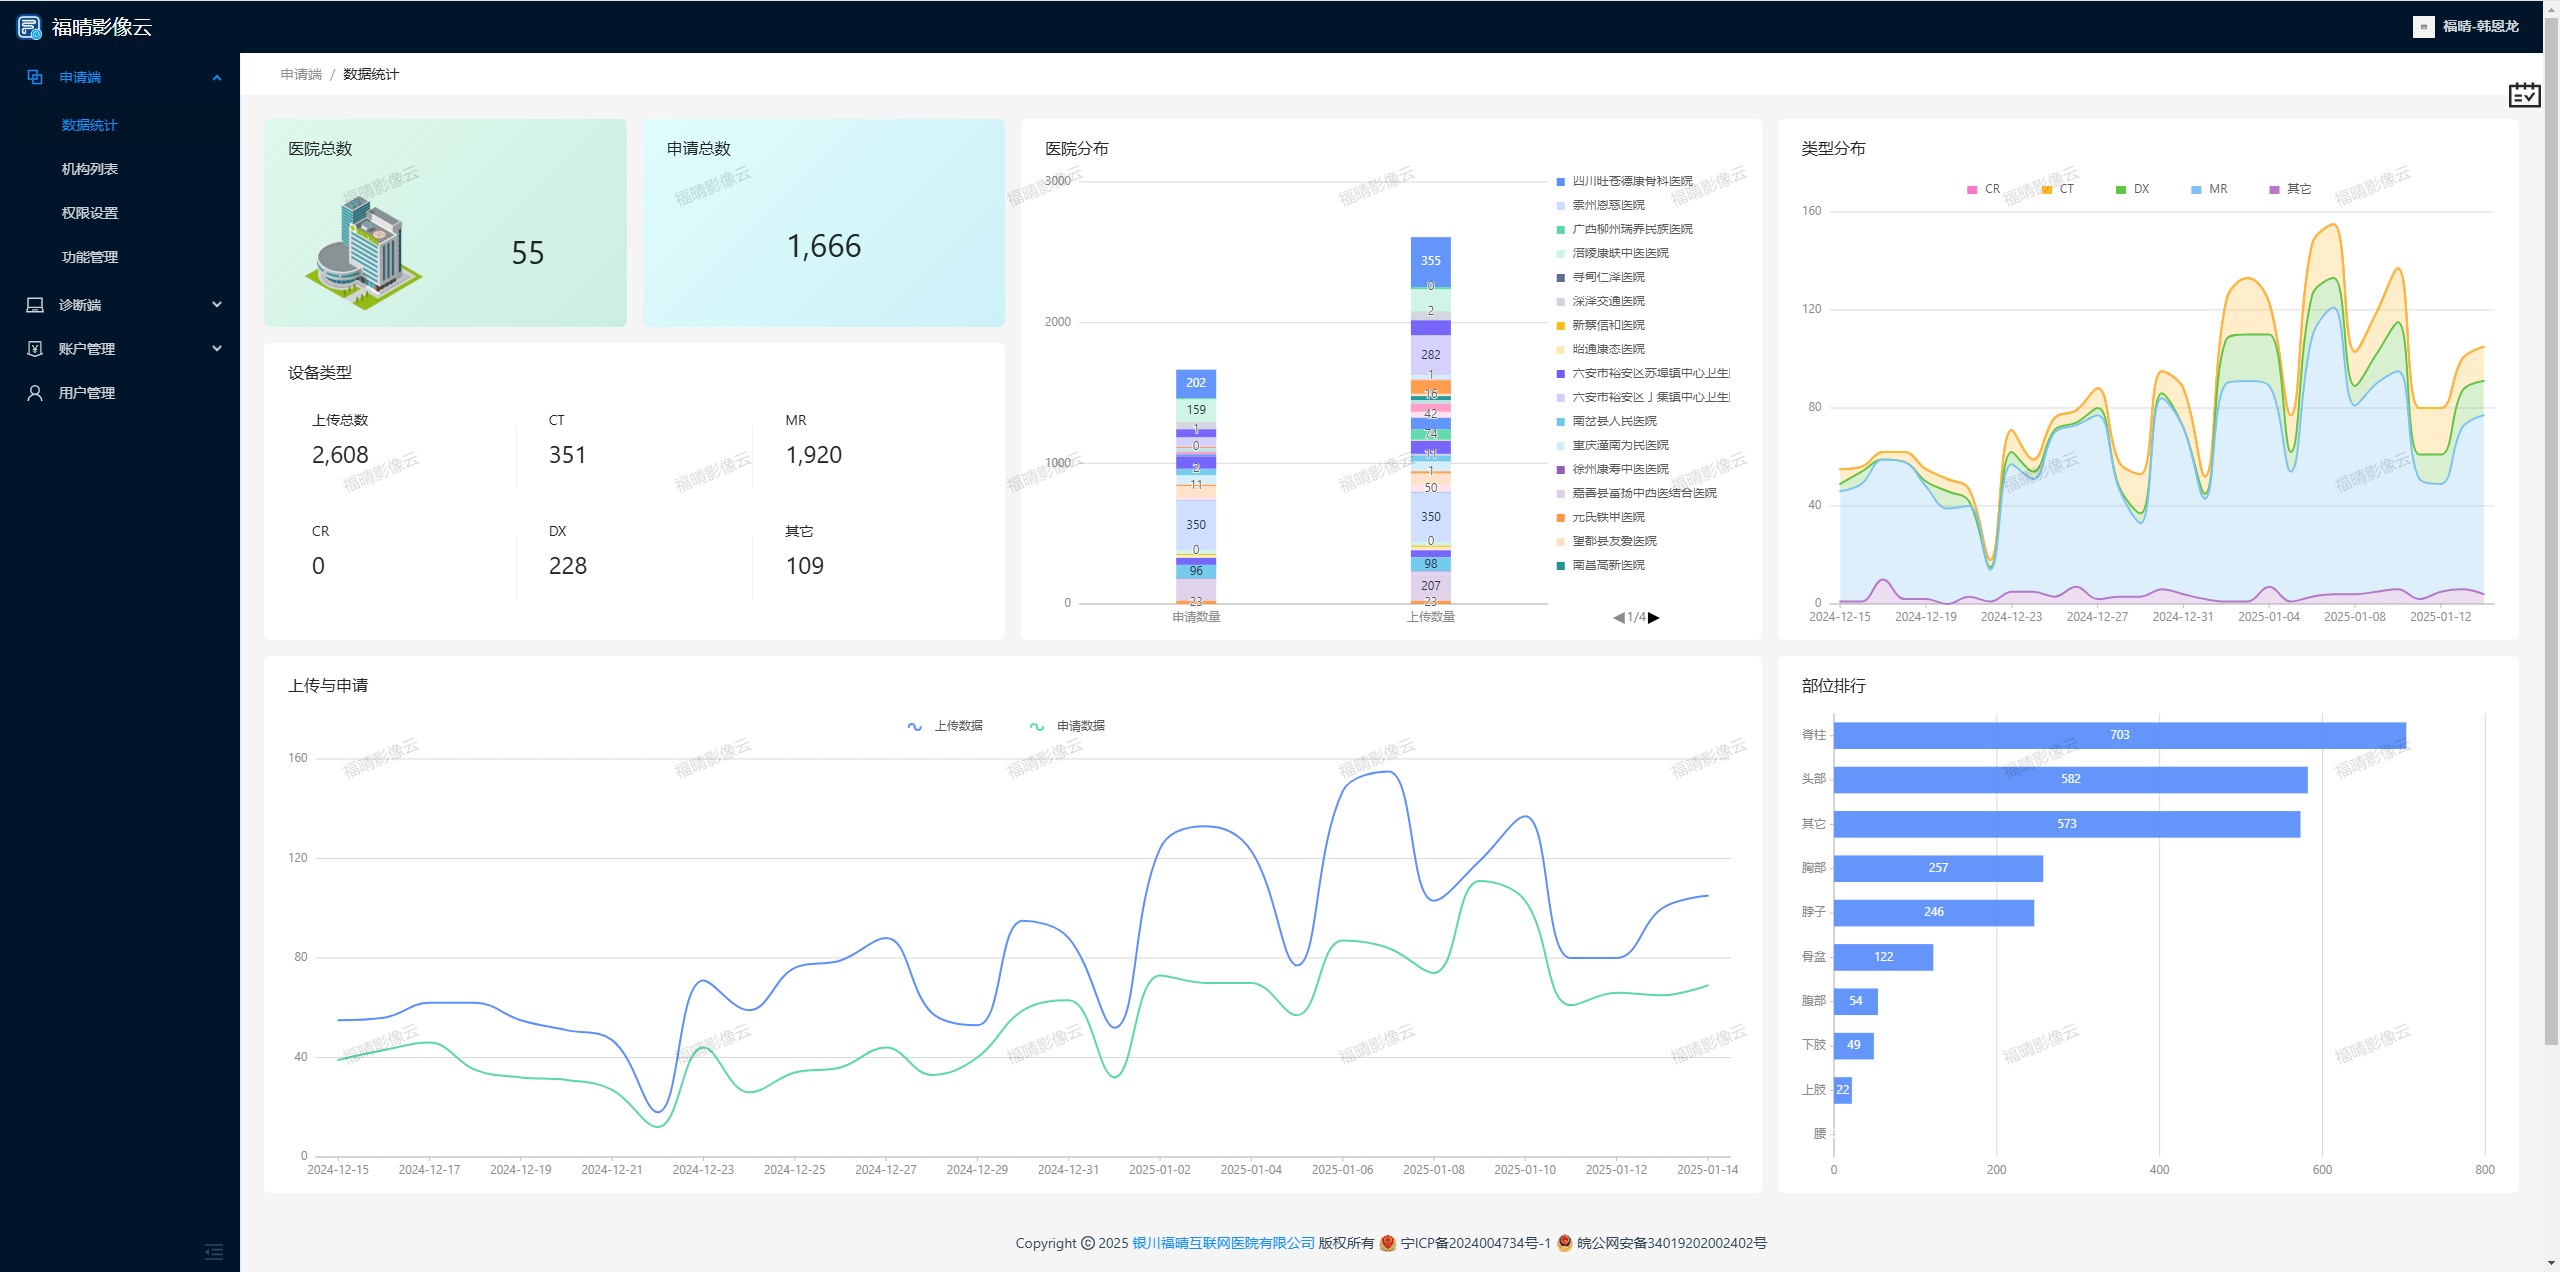Open 银川福晴互联网医院有限公司 footer link
Viewport: 2560px width, 1272px height.
[1223, 1243]
